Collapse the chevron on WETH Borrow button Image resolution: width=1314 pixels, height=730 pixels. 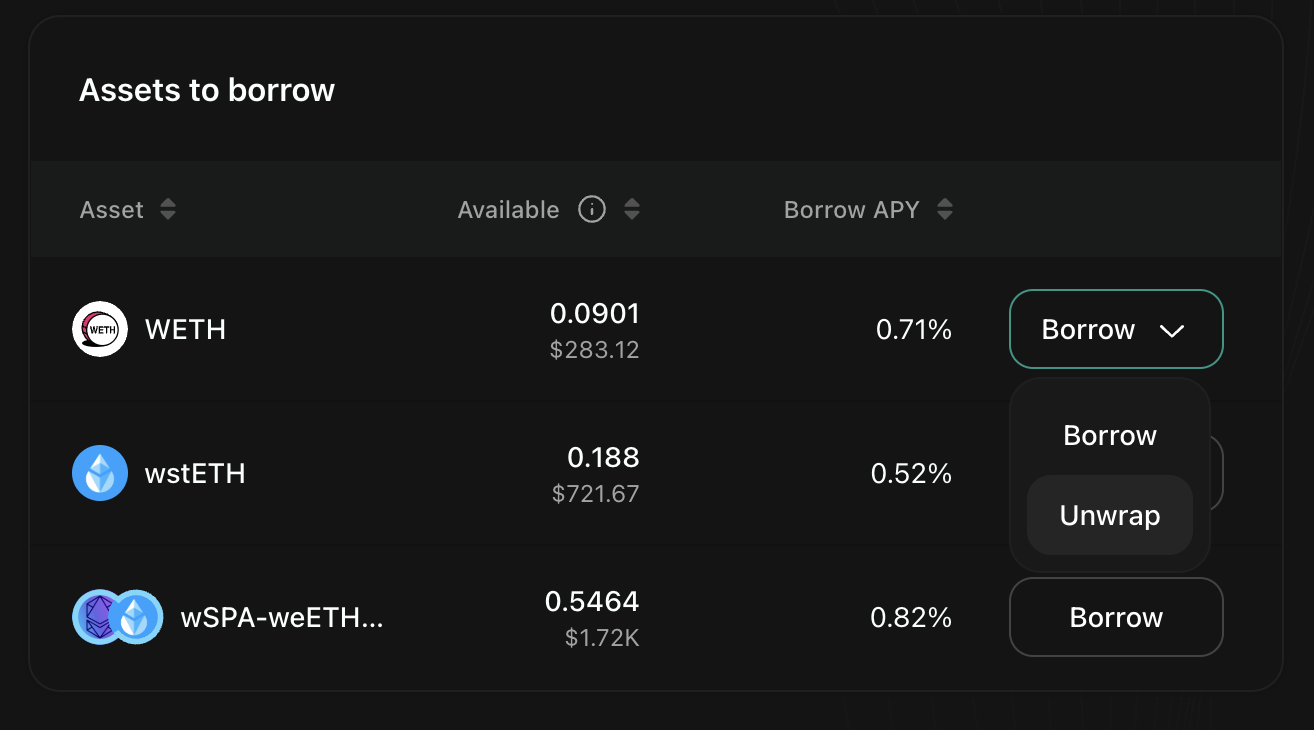click(x=1172, y=330)
